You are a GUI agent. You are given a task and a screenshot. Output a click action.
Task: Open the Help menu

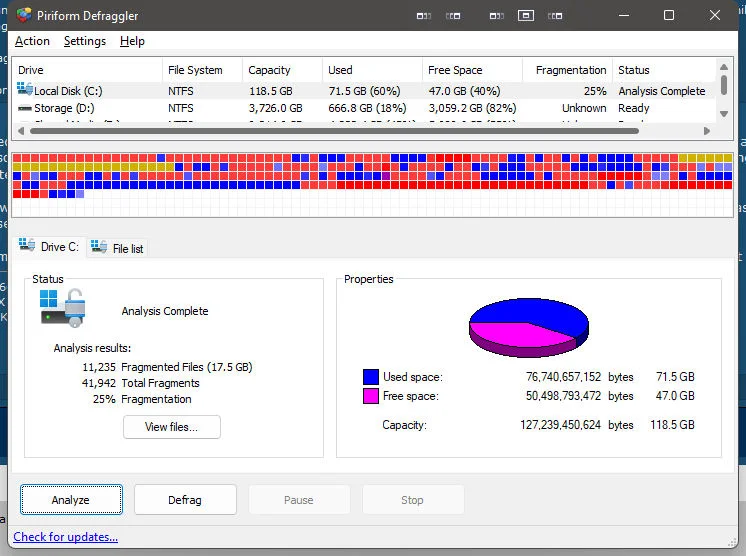tap(132, 41)
